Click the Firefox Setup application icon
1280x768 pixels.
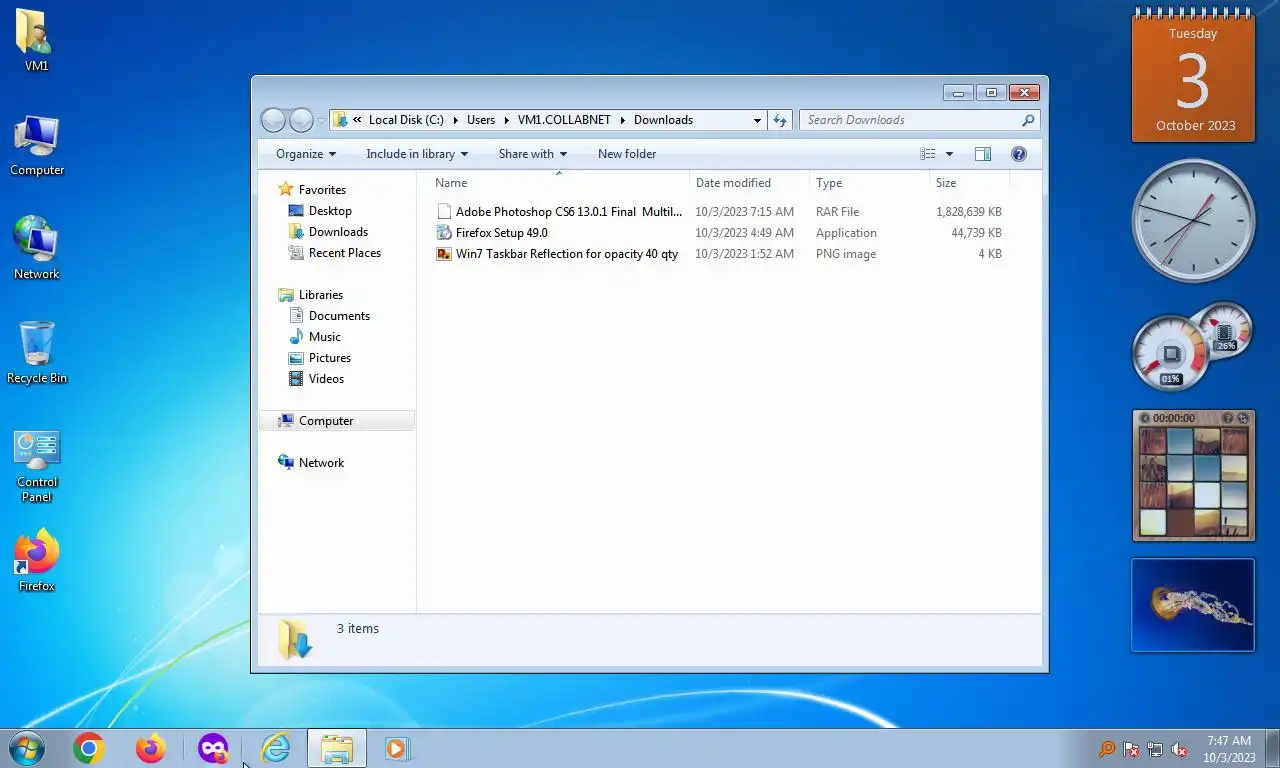[444, 233]
